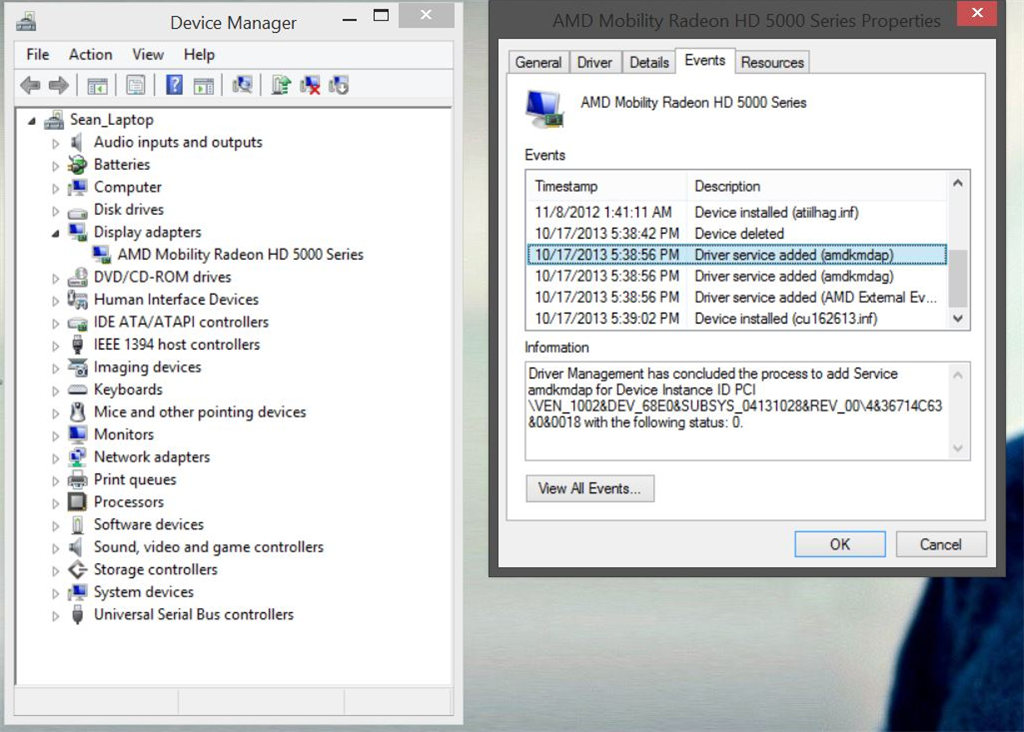Expand the System devices node
1024x732 pixels.
[56, 593]
